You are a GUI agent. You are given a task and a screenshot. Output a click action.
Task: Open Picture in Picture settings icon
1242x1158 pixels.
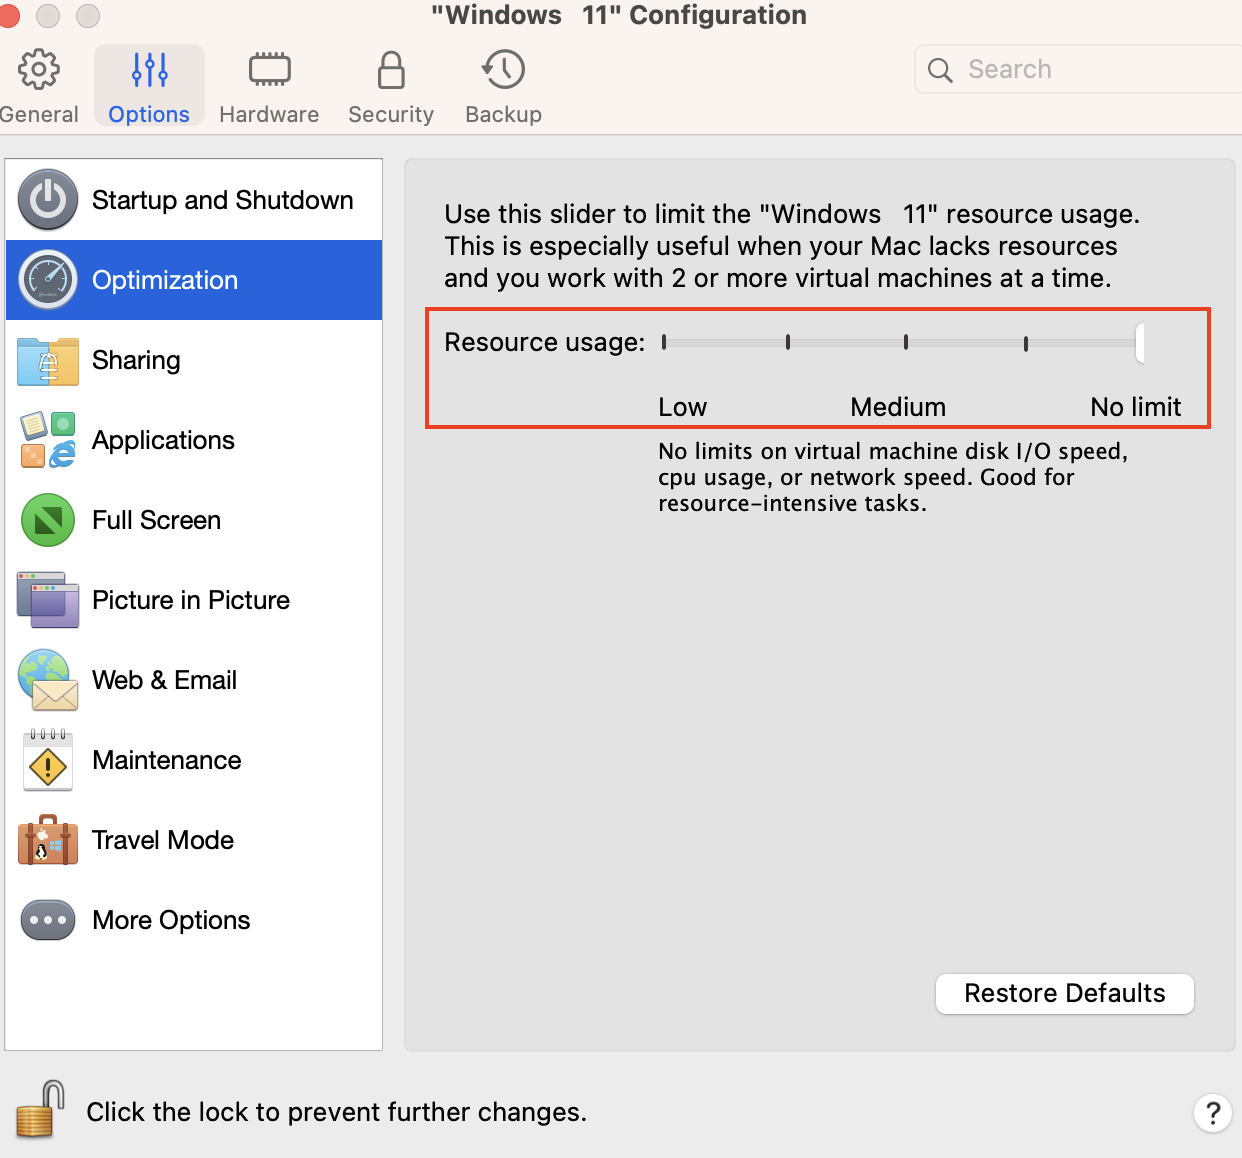click(x=47, y=600)
